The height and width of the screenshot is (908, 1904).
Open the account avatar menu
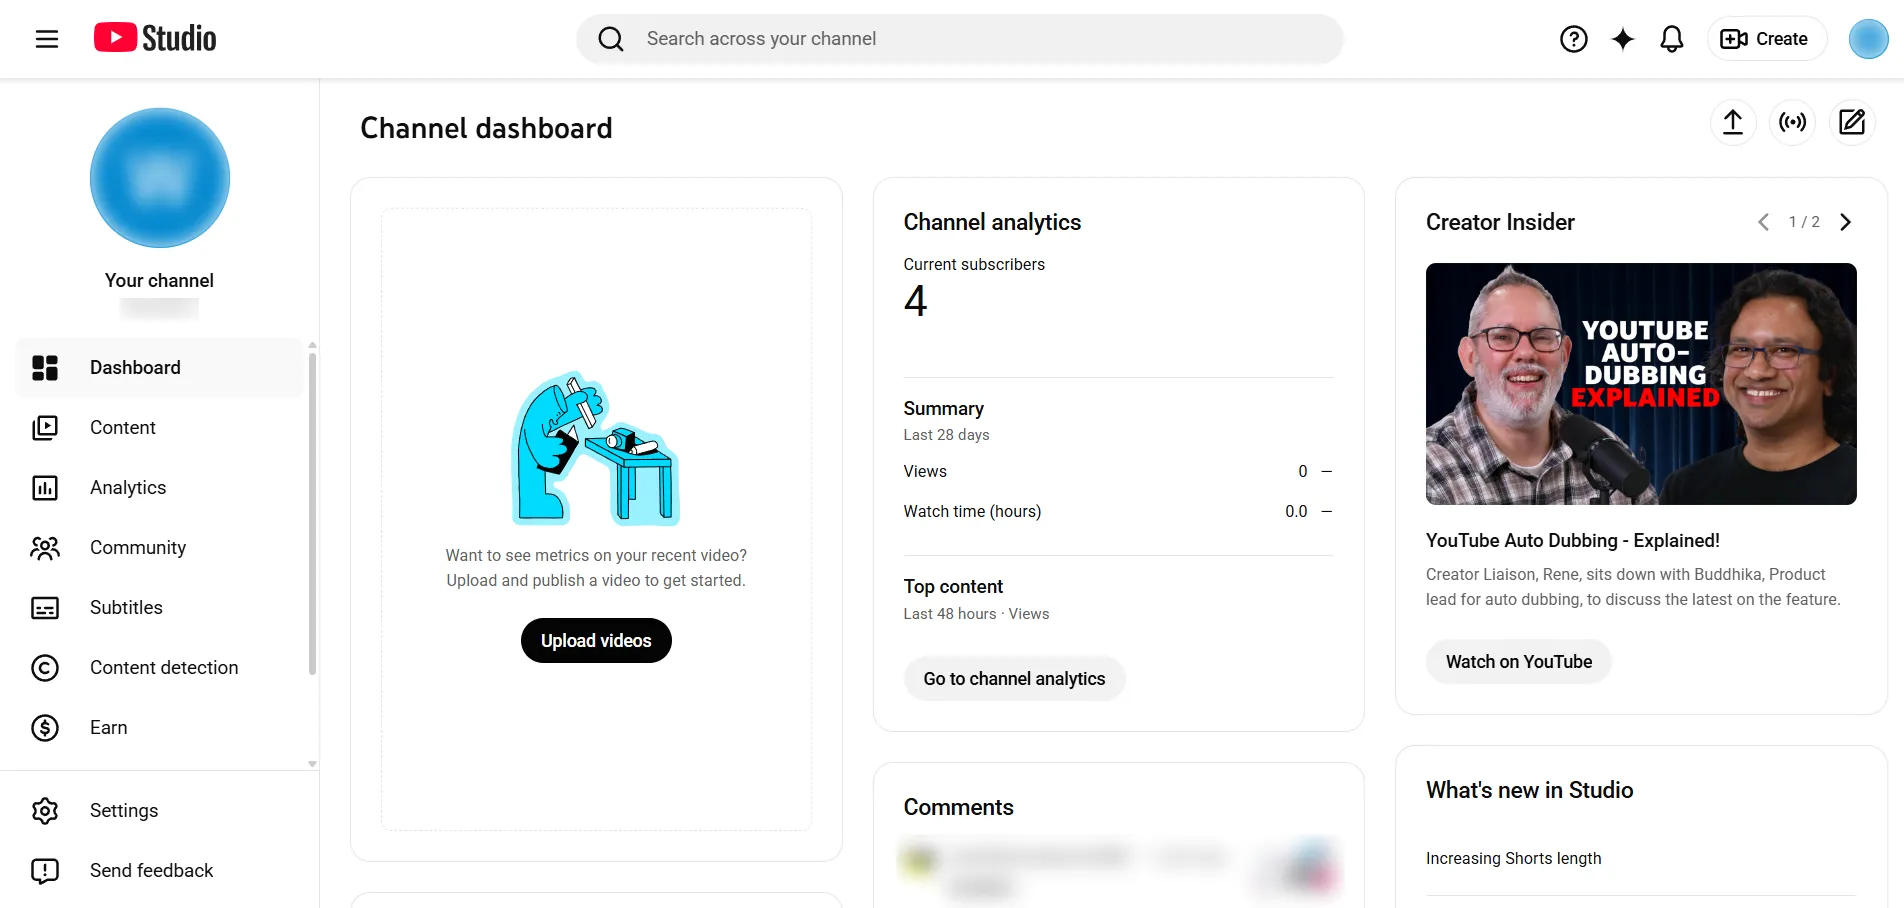click(x=1867, y=39)
